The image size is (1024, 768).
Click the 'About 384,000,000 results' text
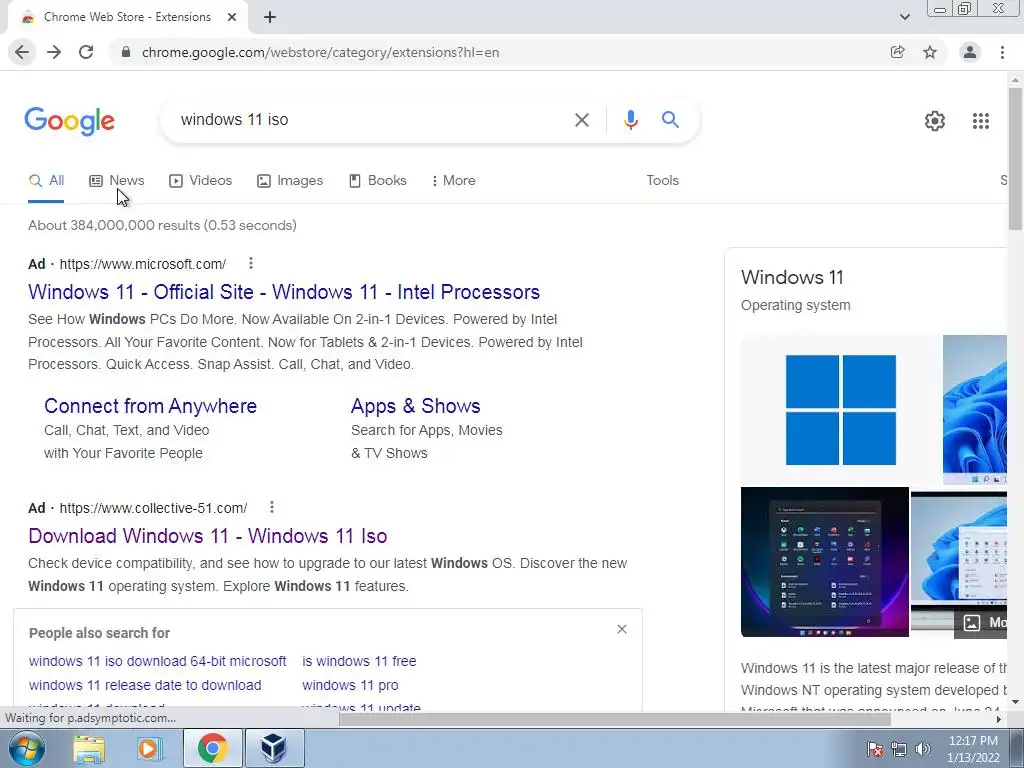click(162, 225)
